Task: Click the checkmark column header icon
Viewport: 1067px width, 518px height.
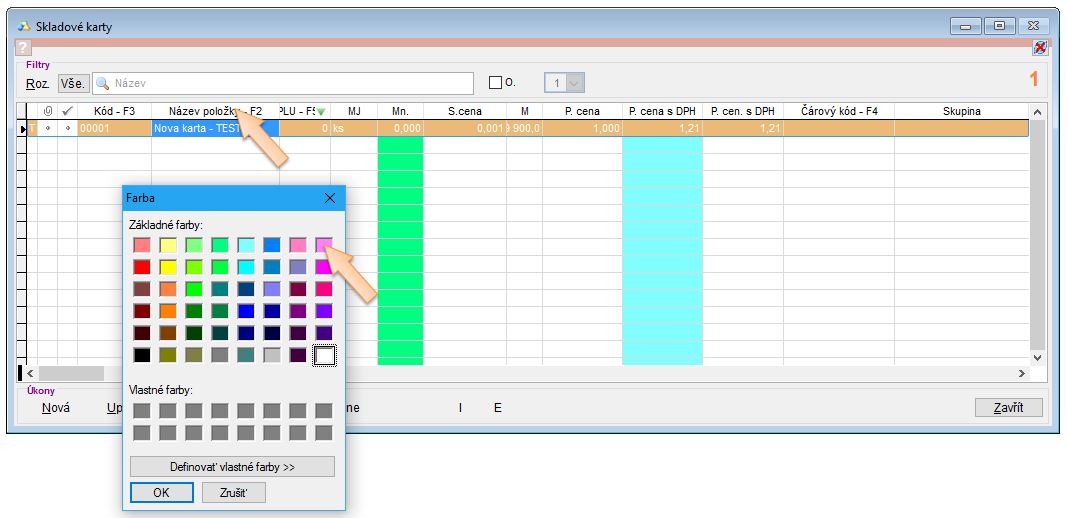Action: pos(67,111)
